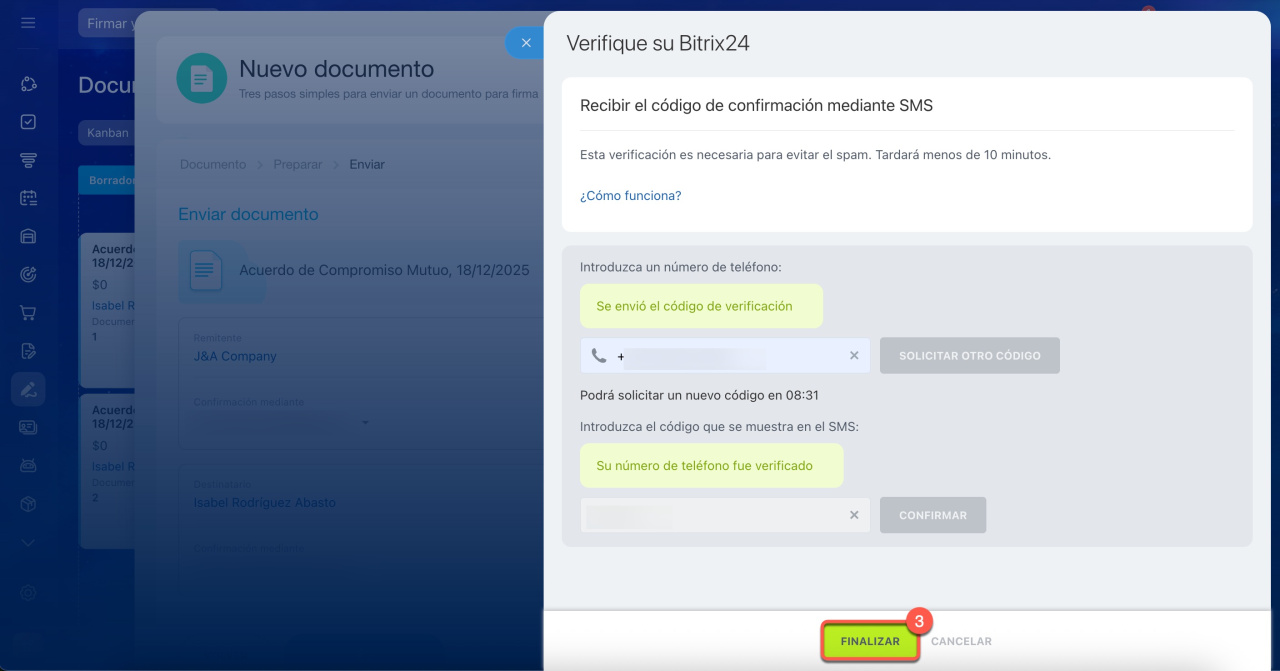1280x671 pixels.
Task: Click the Cancelar button
Action: coord(961,641)
